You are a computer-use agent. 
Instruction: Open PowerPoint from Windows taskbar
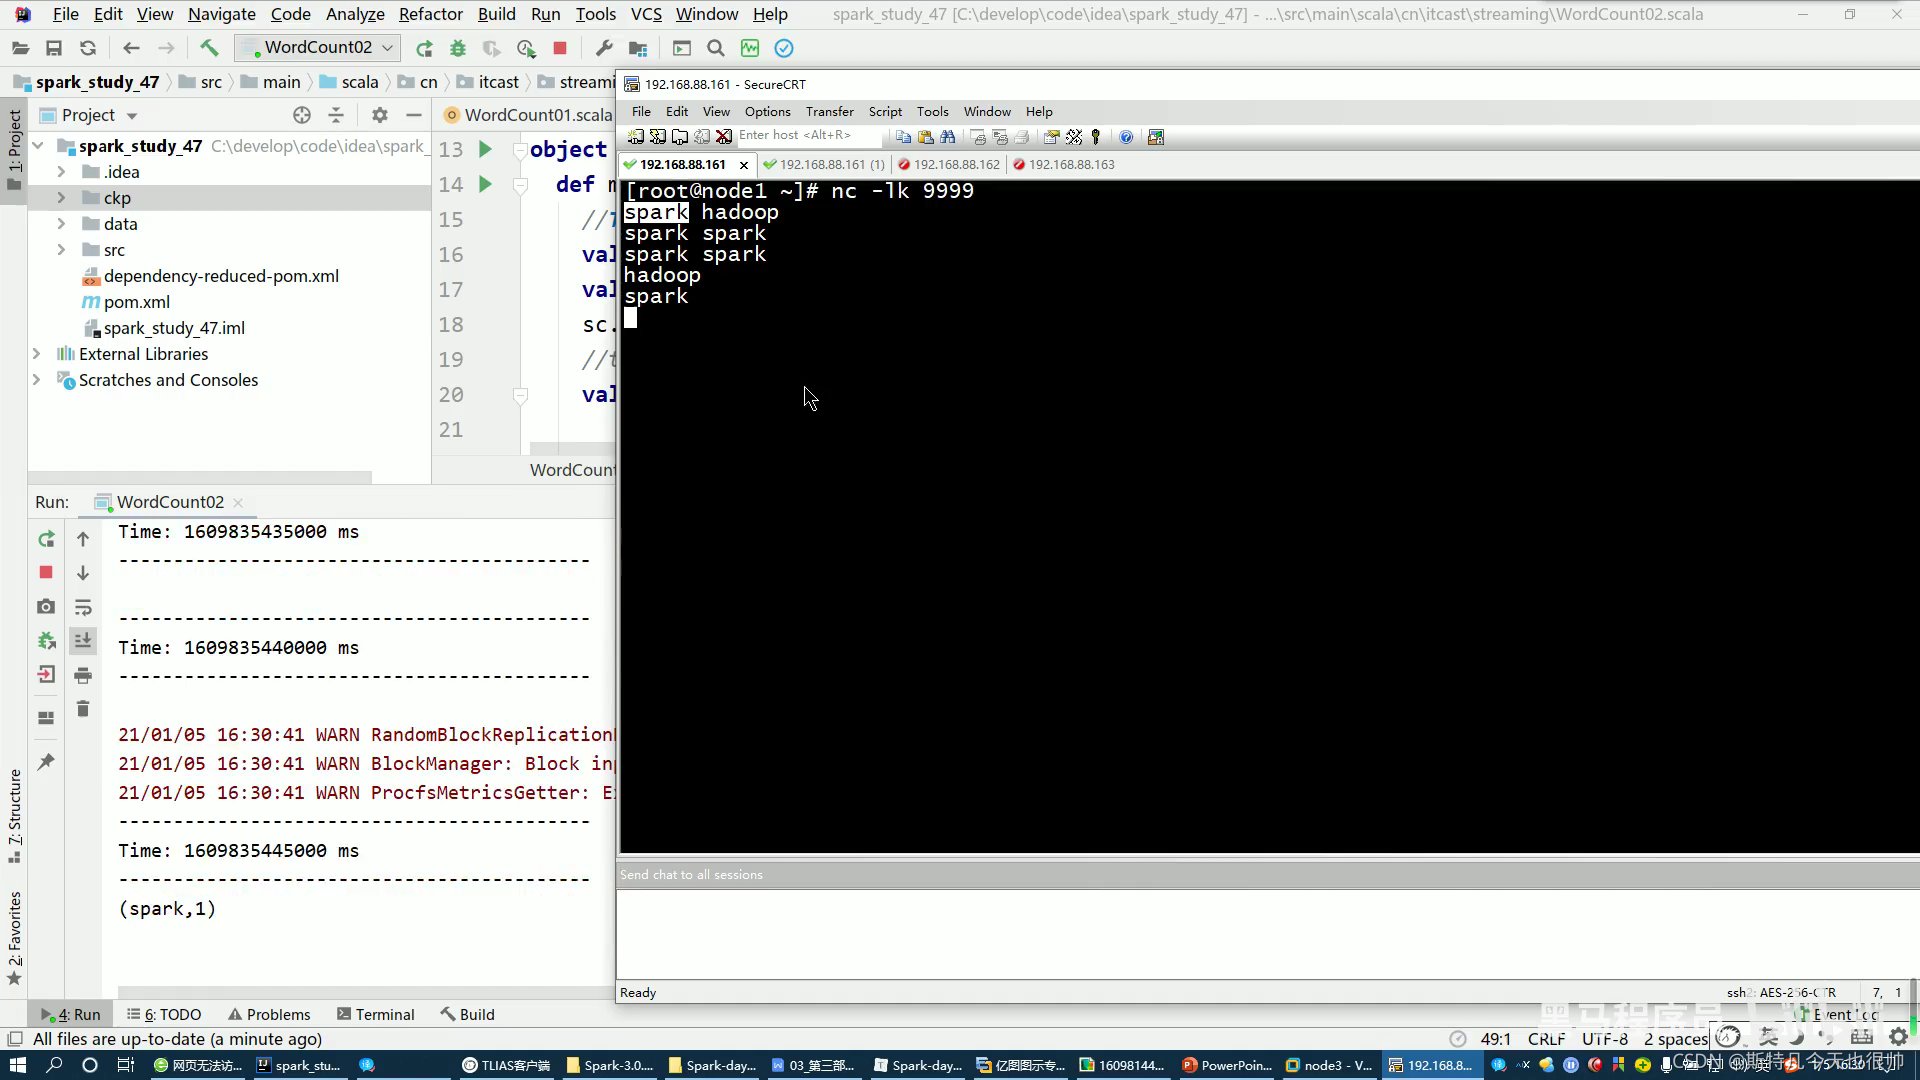click(x=1227, y=1065)
